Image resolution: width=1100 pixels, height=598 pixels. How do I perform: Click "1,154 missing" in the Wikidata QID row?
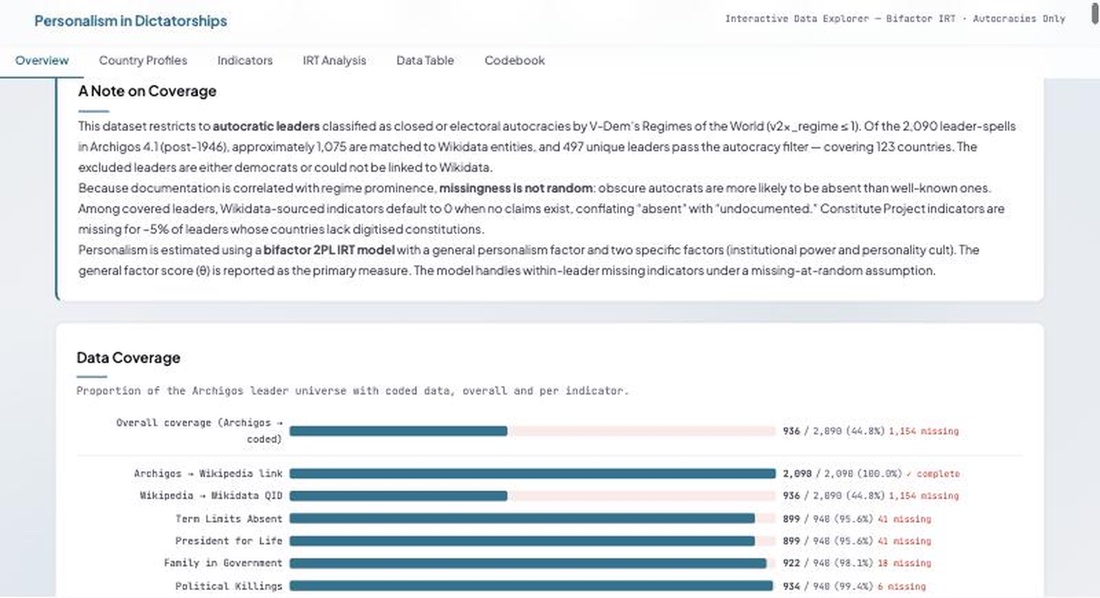(923, 496)
